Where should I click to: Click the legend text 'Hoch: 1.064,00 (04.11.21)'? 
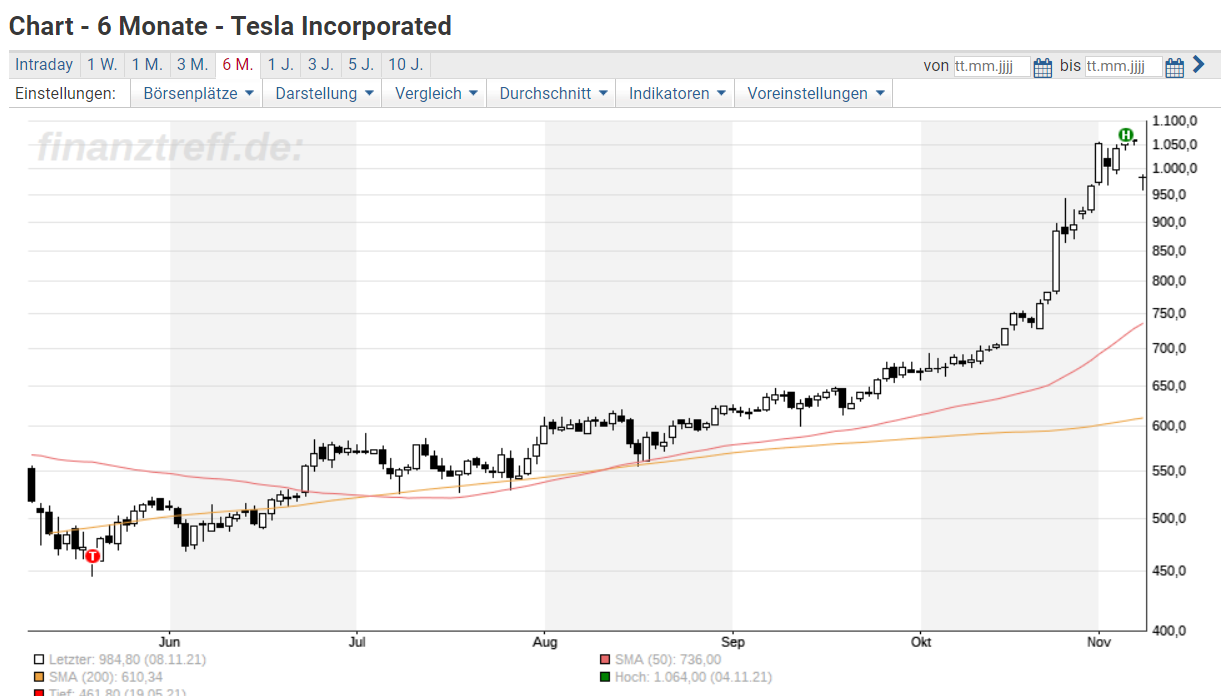pyautogui.click(x=692, y=677)
